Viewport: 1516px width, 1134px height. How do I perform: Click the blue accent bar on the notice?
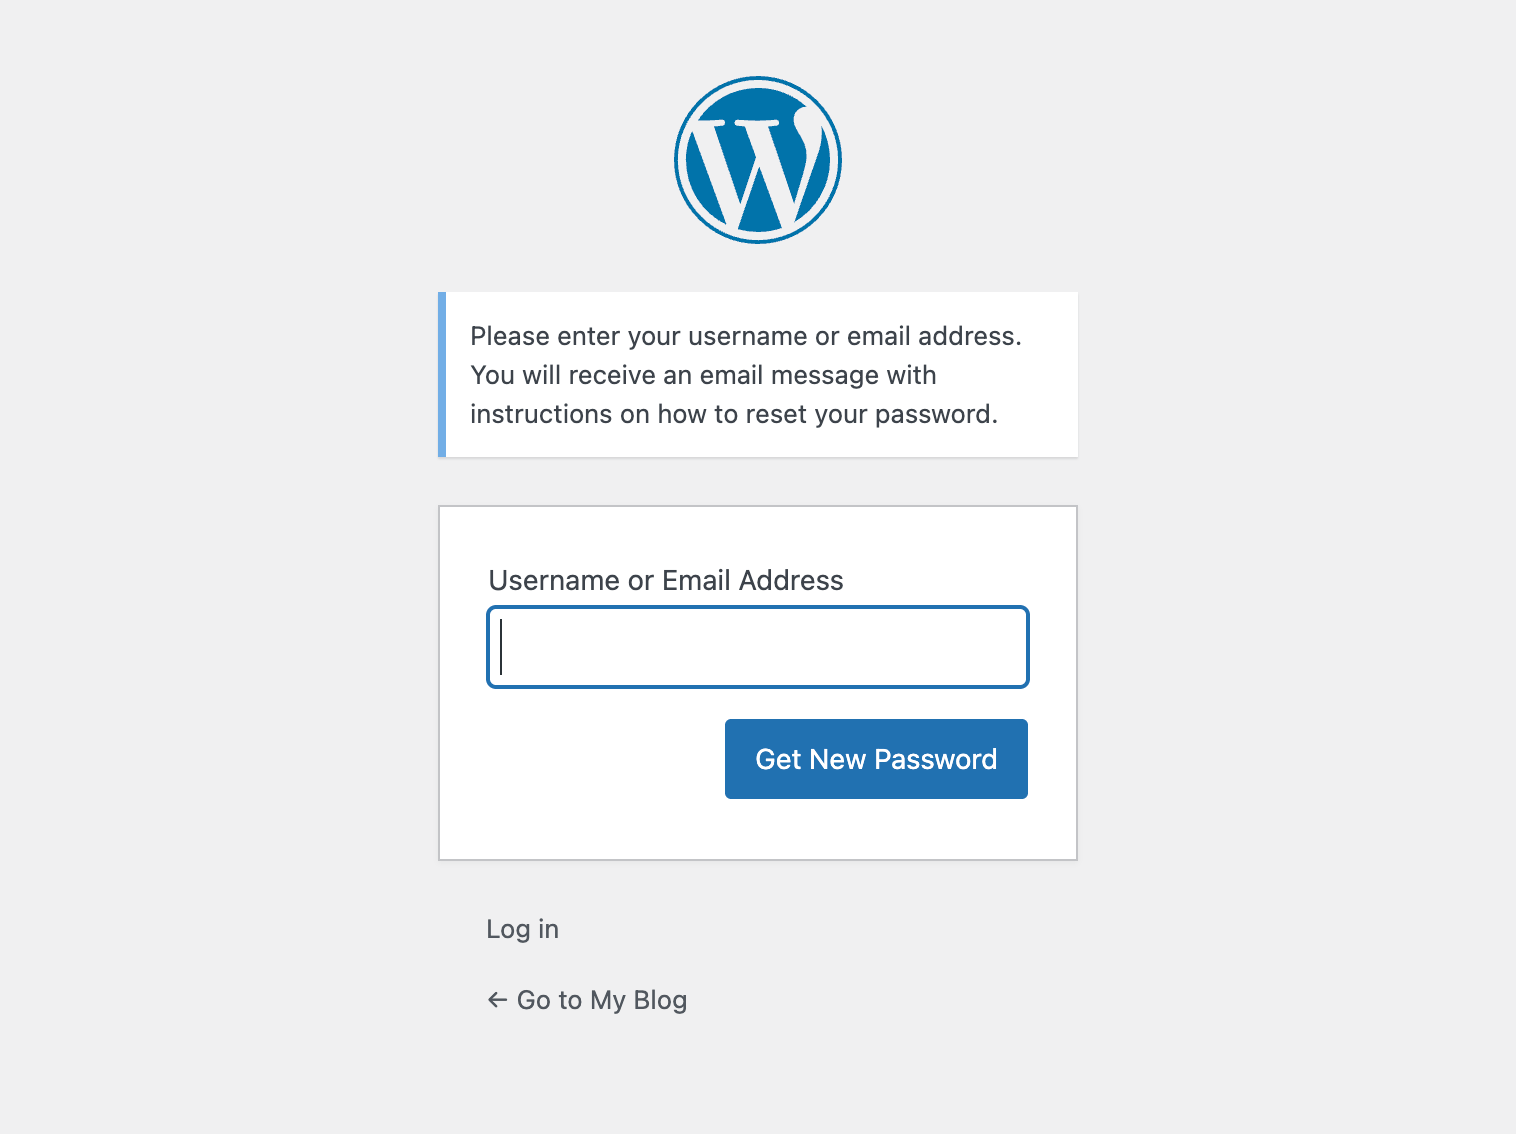click(x=443, y=374)
